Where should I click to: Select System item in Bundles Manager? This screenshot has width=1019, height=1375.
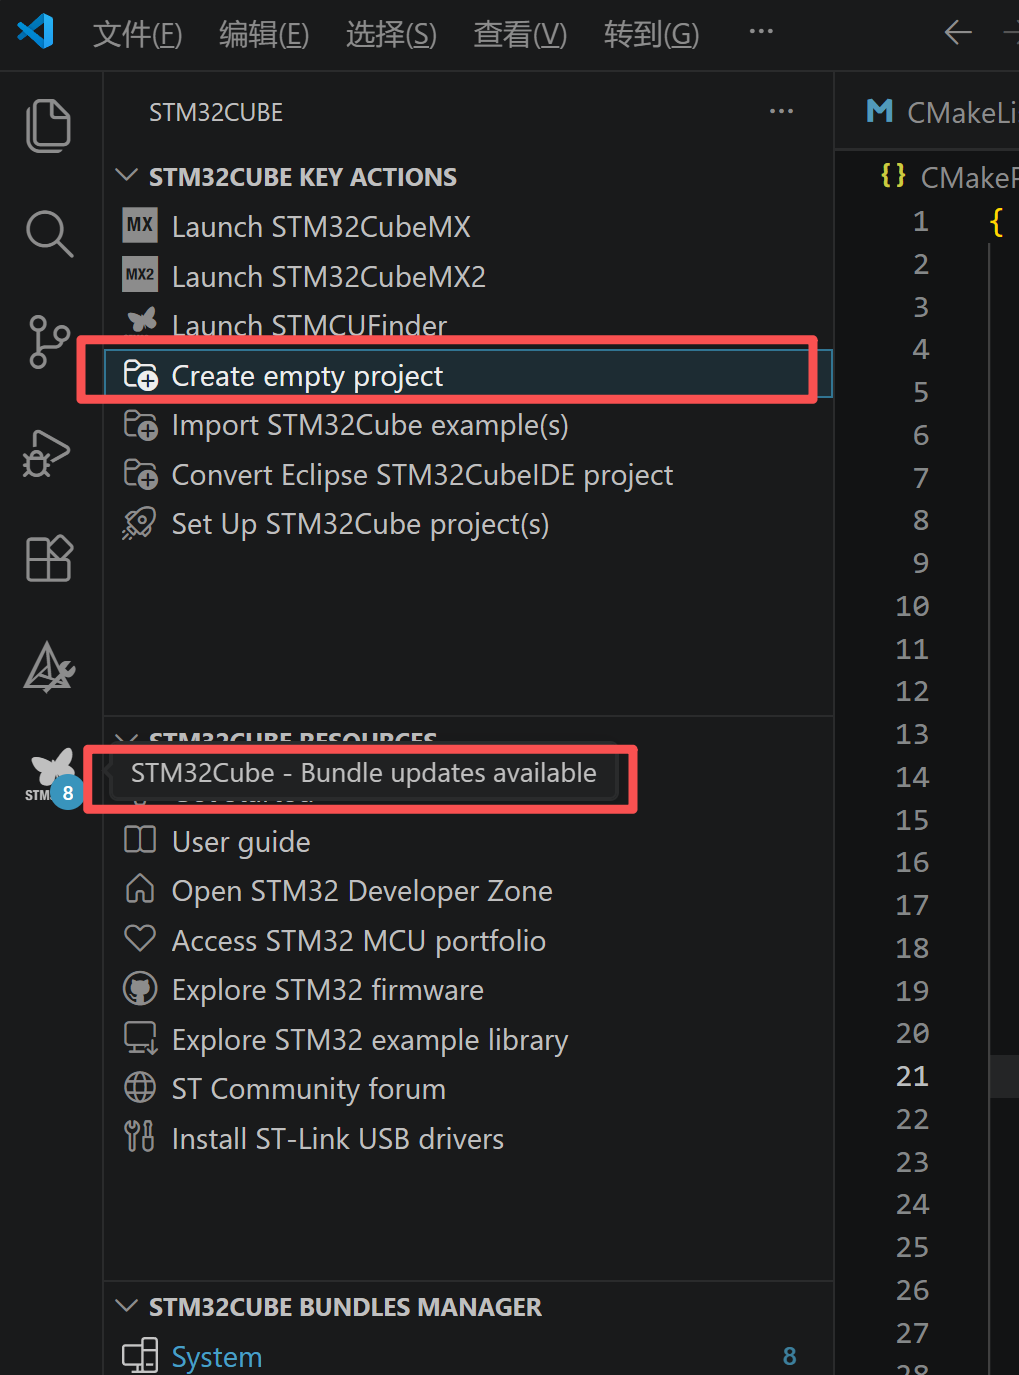click(216, 1356)
